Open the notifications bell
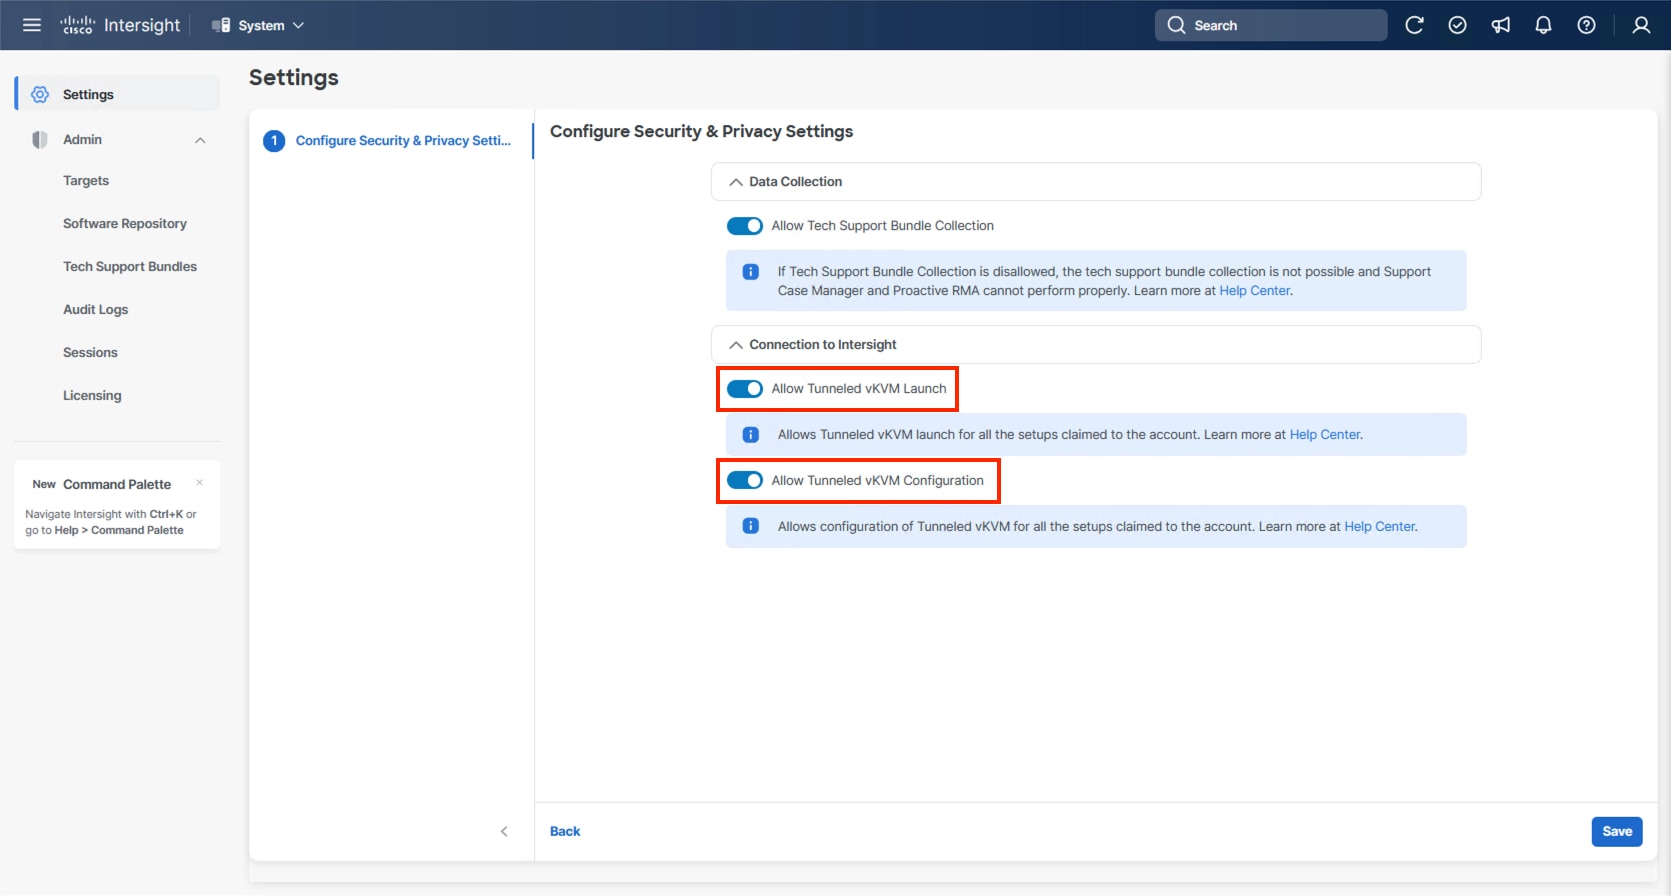The image size is (1671, 896). coord(1543,25)
